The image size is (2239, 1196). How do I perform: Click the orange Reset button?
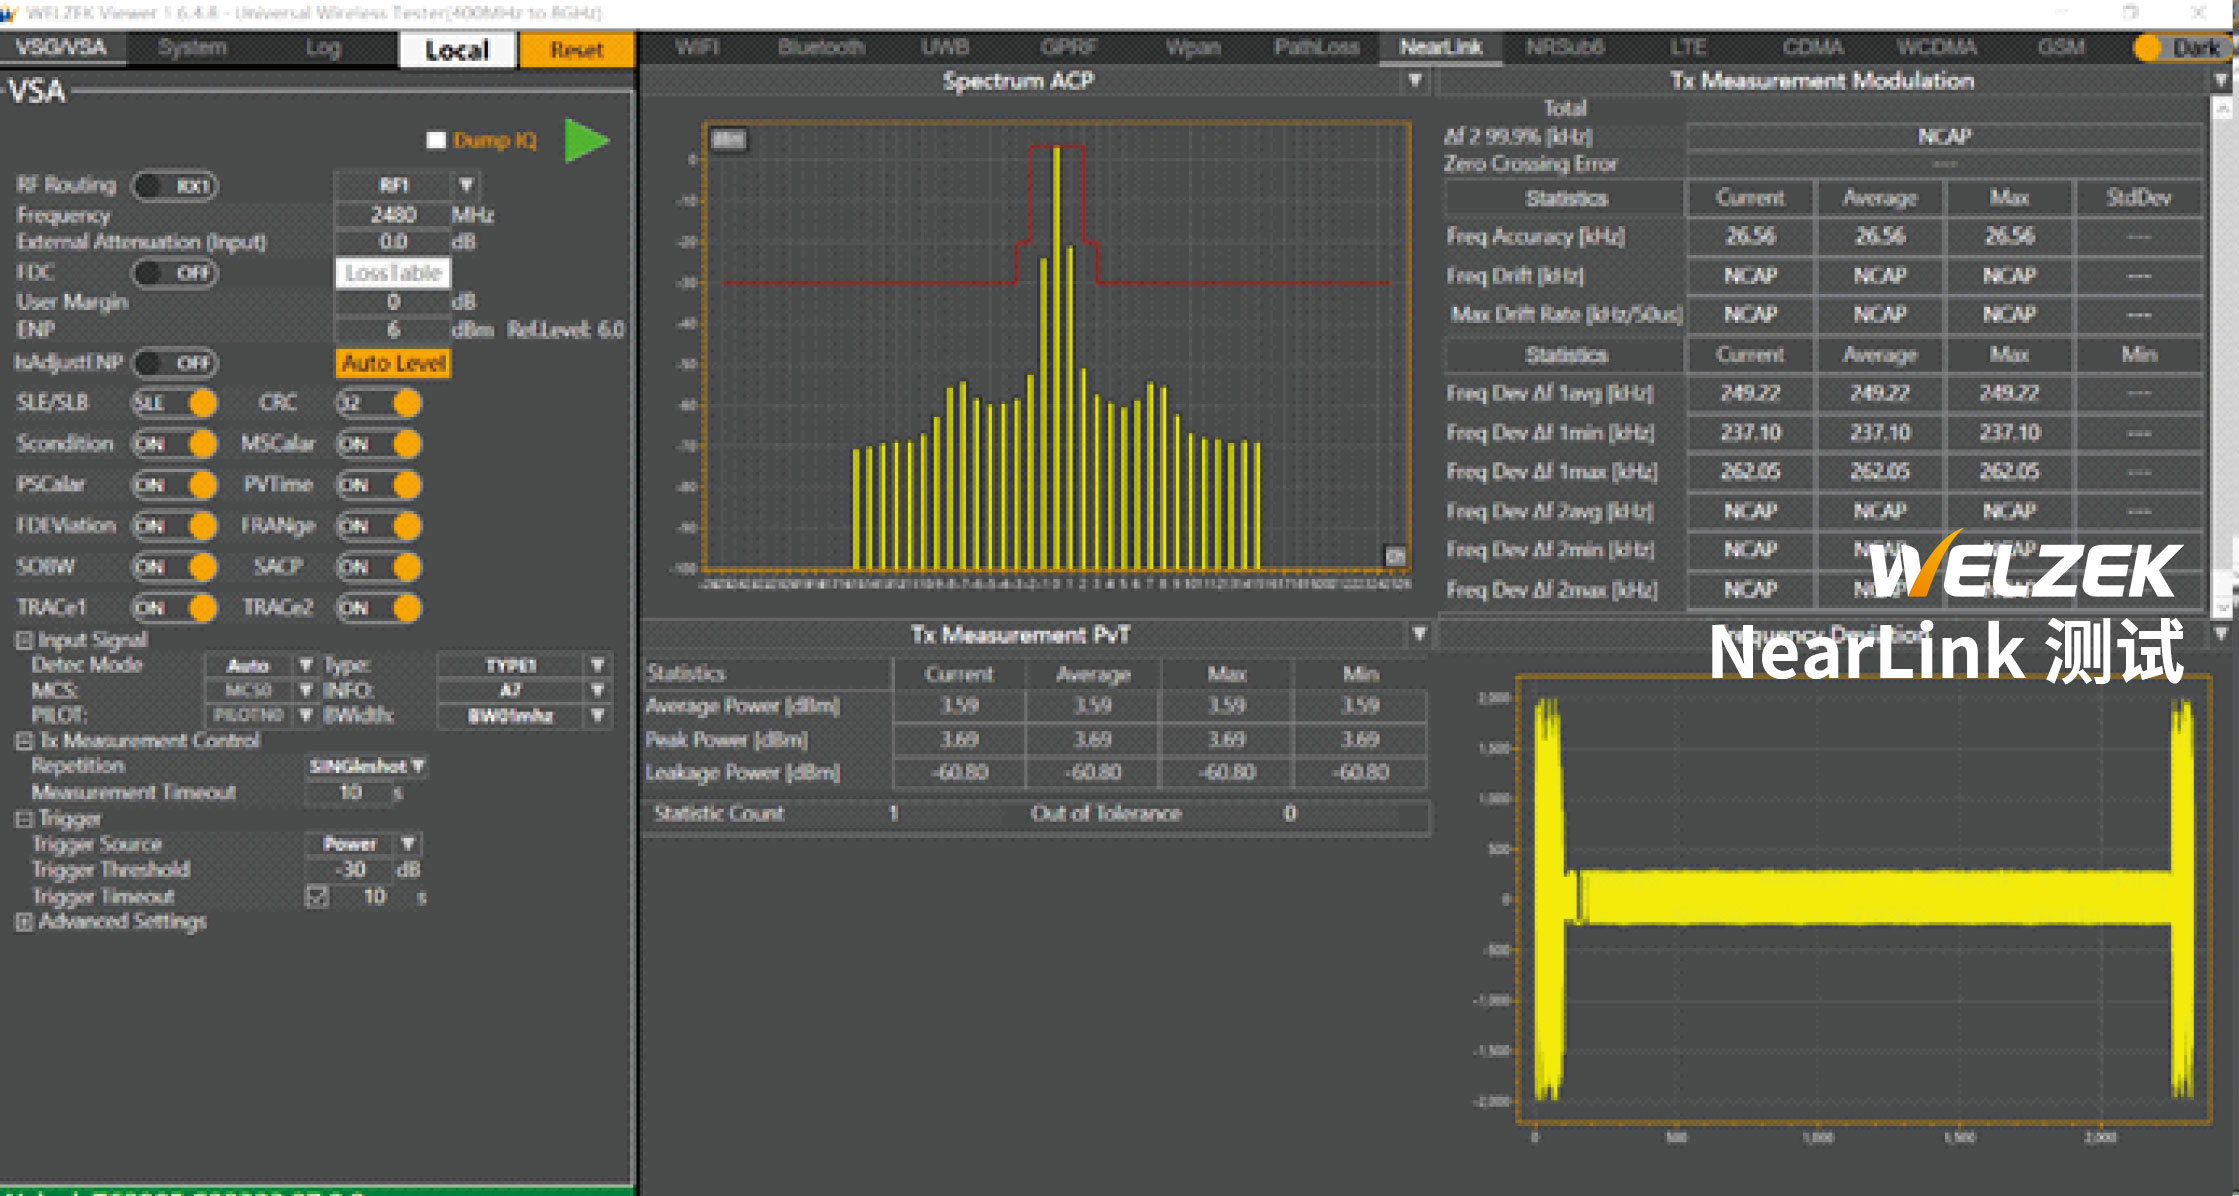[576, 50]
